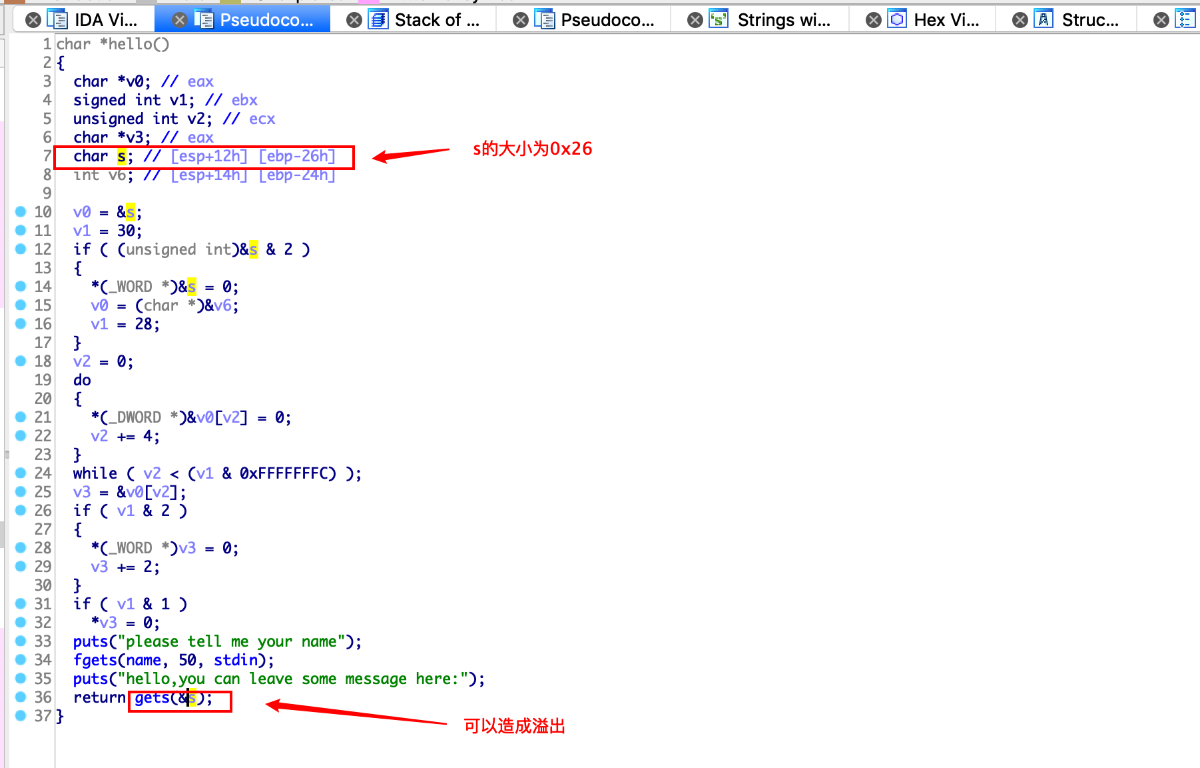Image resolution: width=1200 pixels, height=768 pixels.
Task: Close the rightmost partially shown tab
Action: 1160,19
